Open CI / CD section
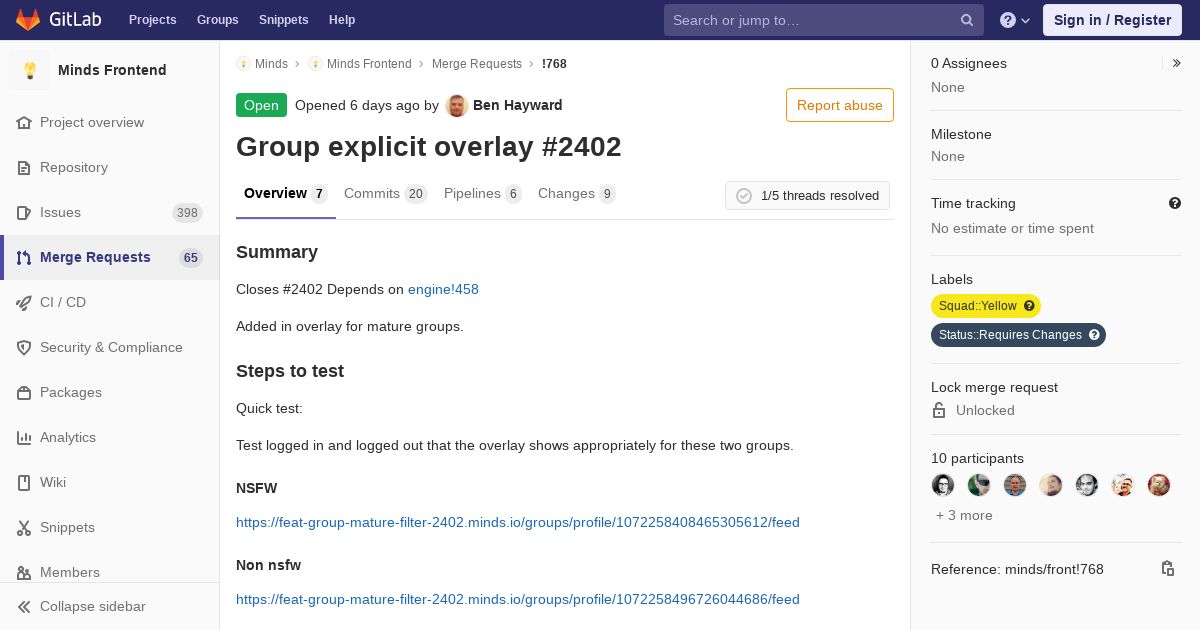The width and height of the screenshot is (1200, 630). 110,302
